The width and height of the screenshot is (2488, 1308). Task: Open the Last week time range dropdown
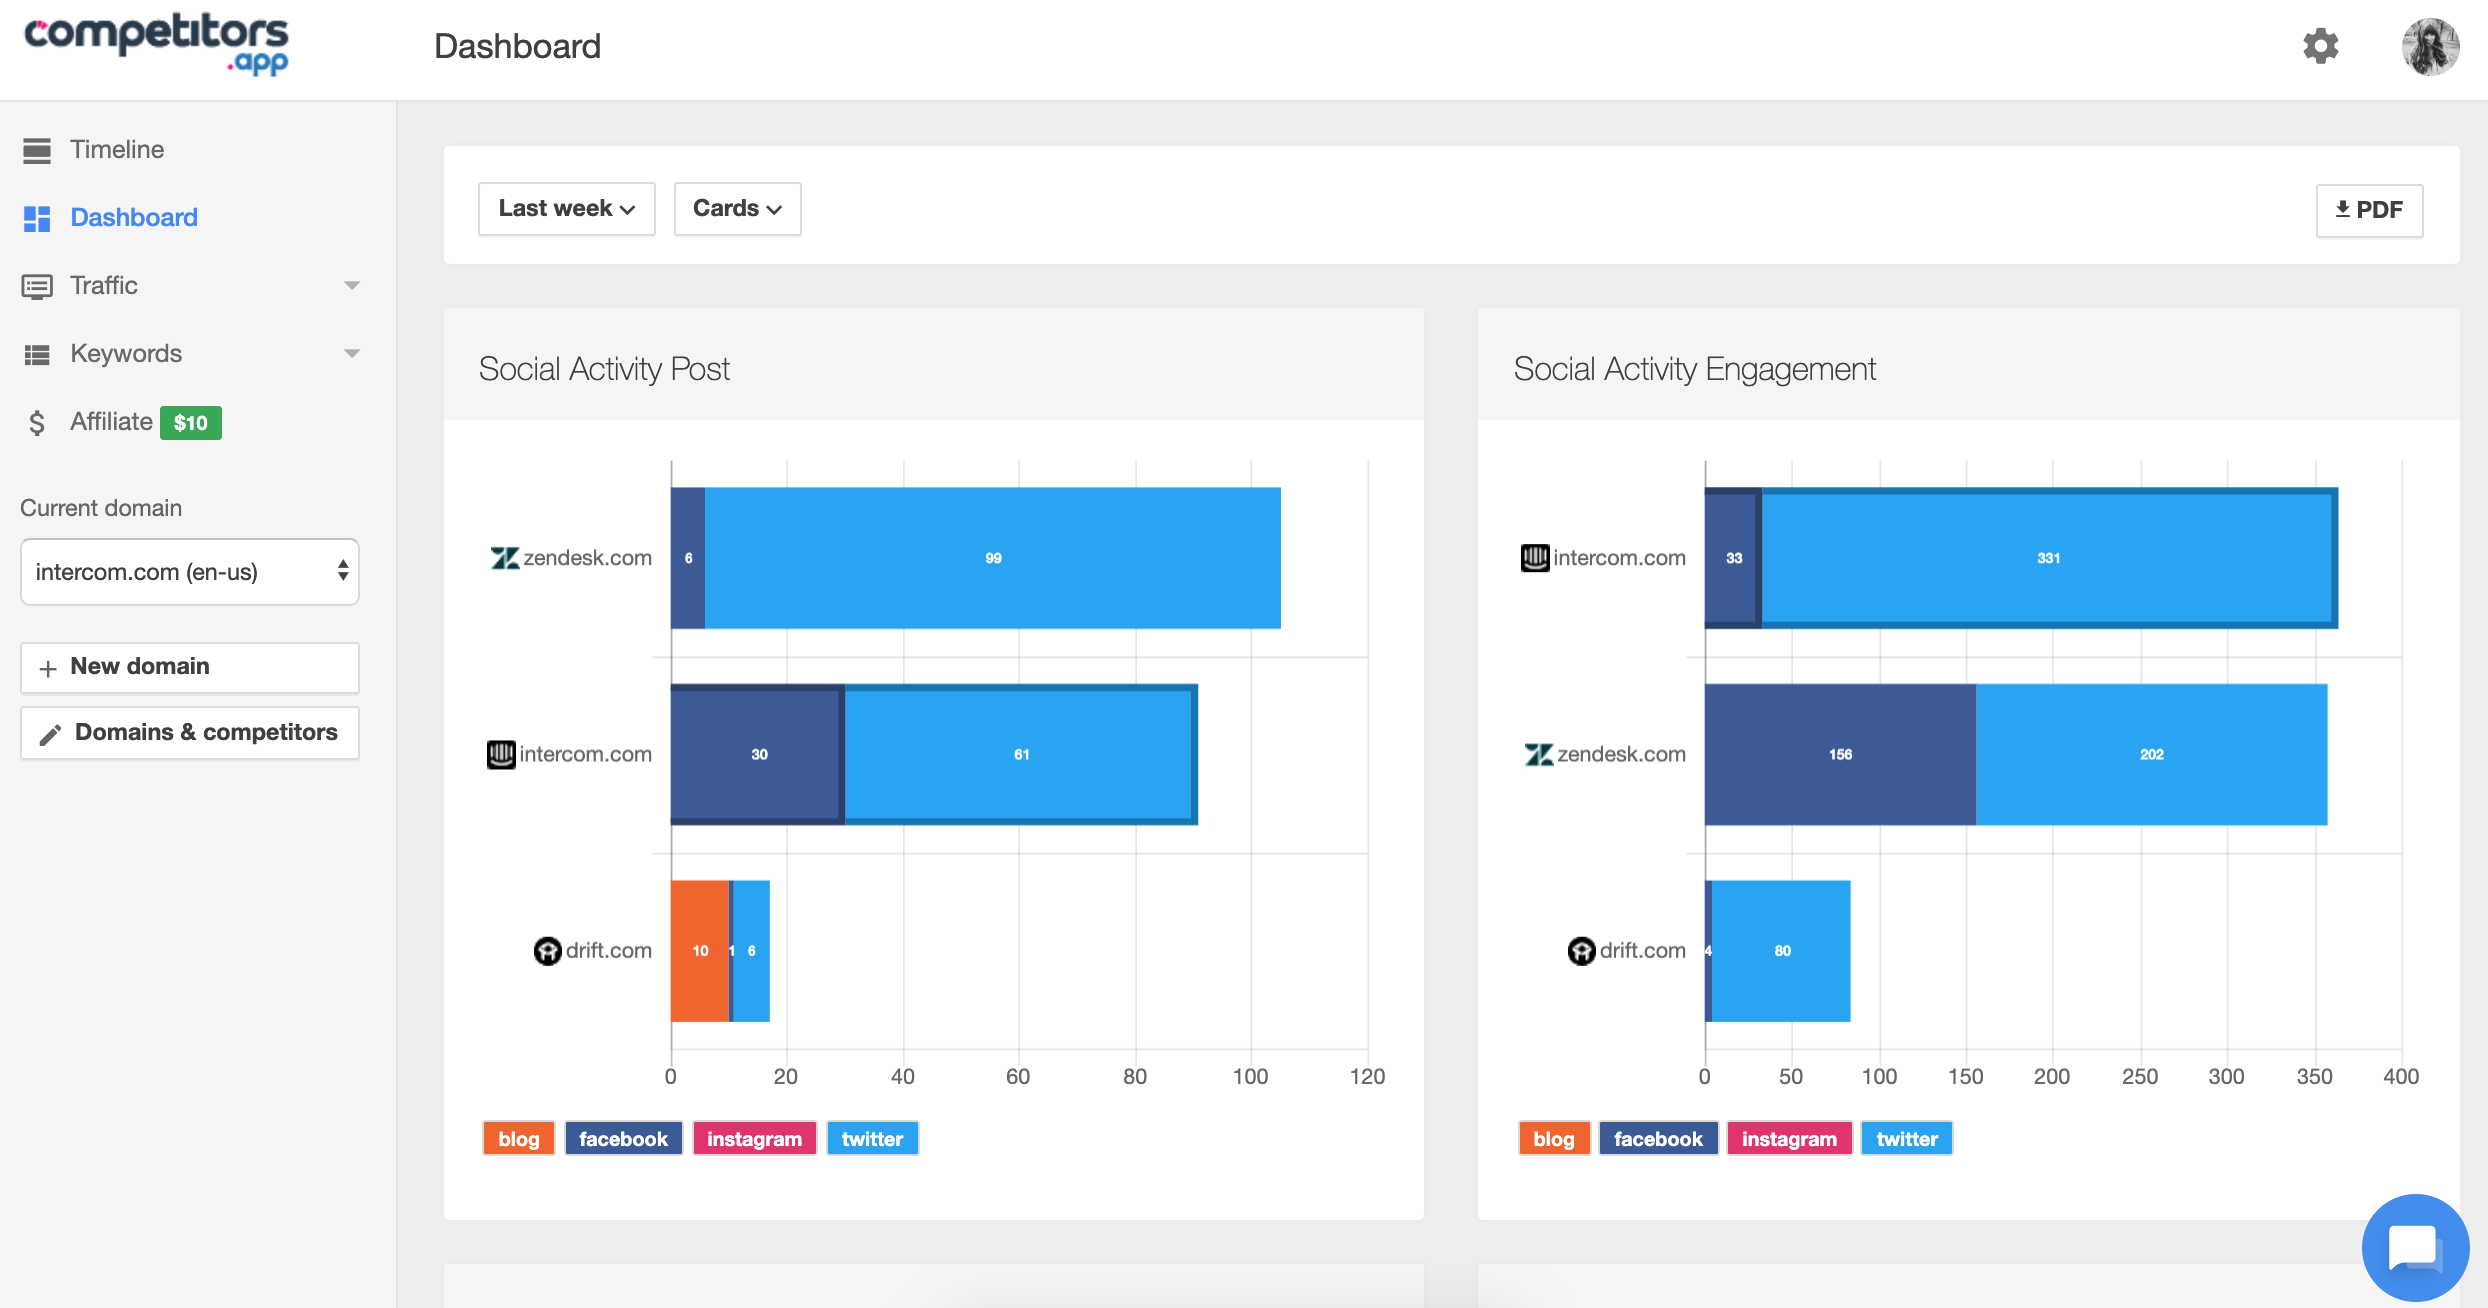(x=566, y=209)
